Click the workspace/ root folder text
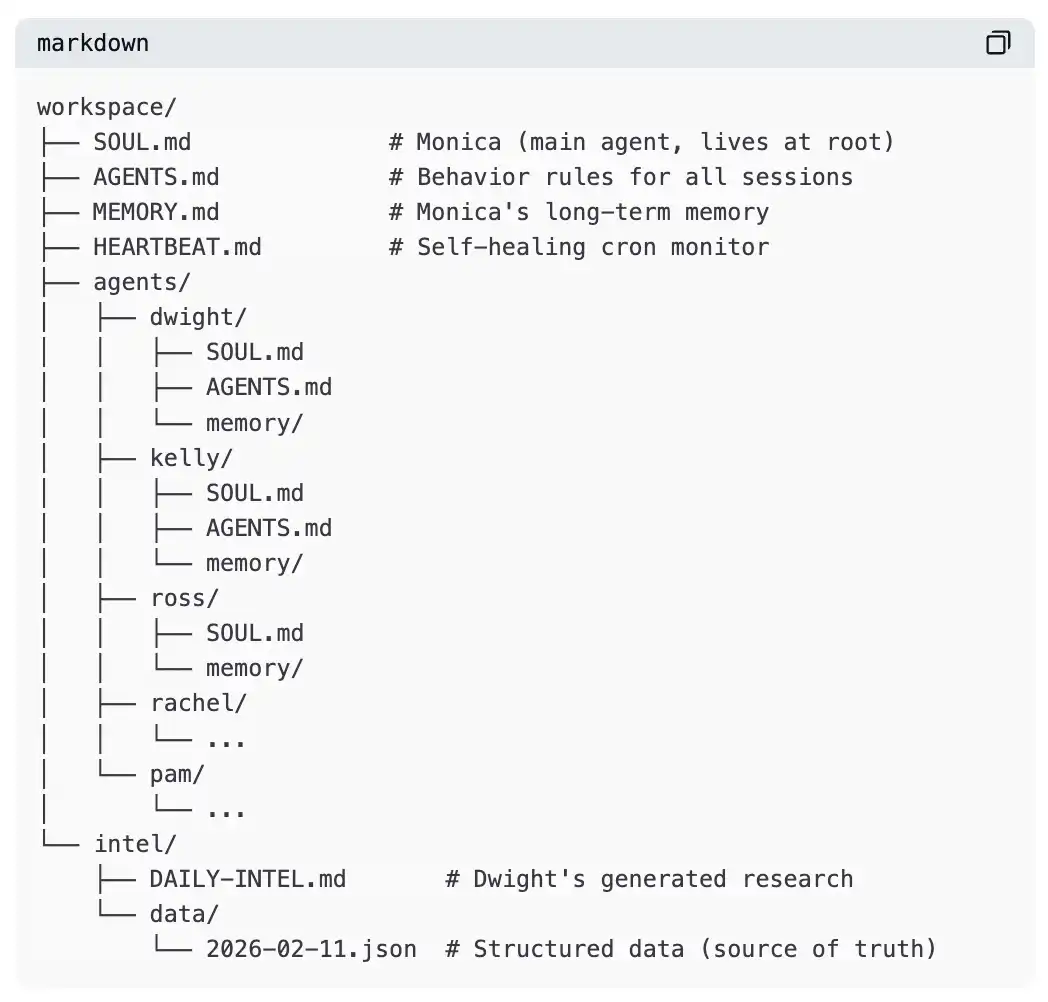The height and width of the screenshot is (1002, 1048). pos(106,107)
